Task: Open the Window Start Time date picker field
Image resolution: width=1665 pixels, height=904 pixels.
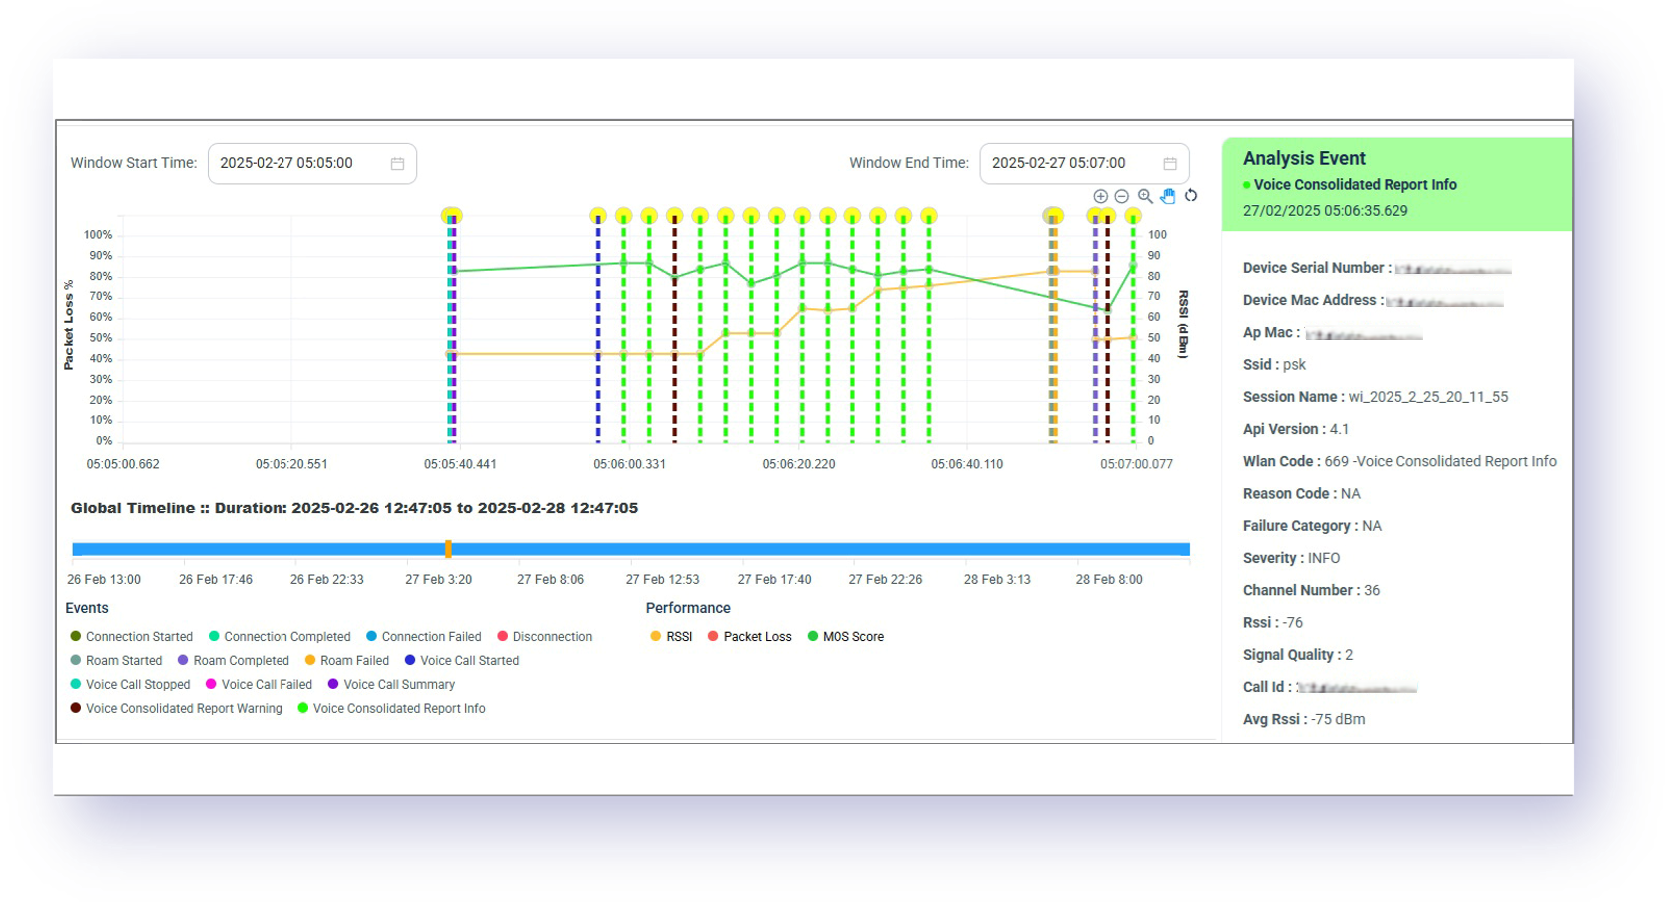Action: (300, 164)
